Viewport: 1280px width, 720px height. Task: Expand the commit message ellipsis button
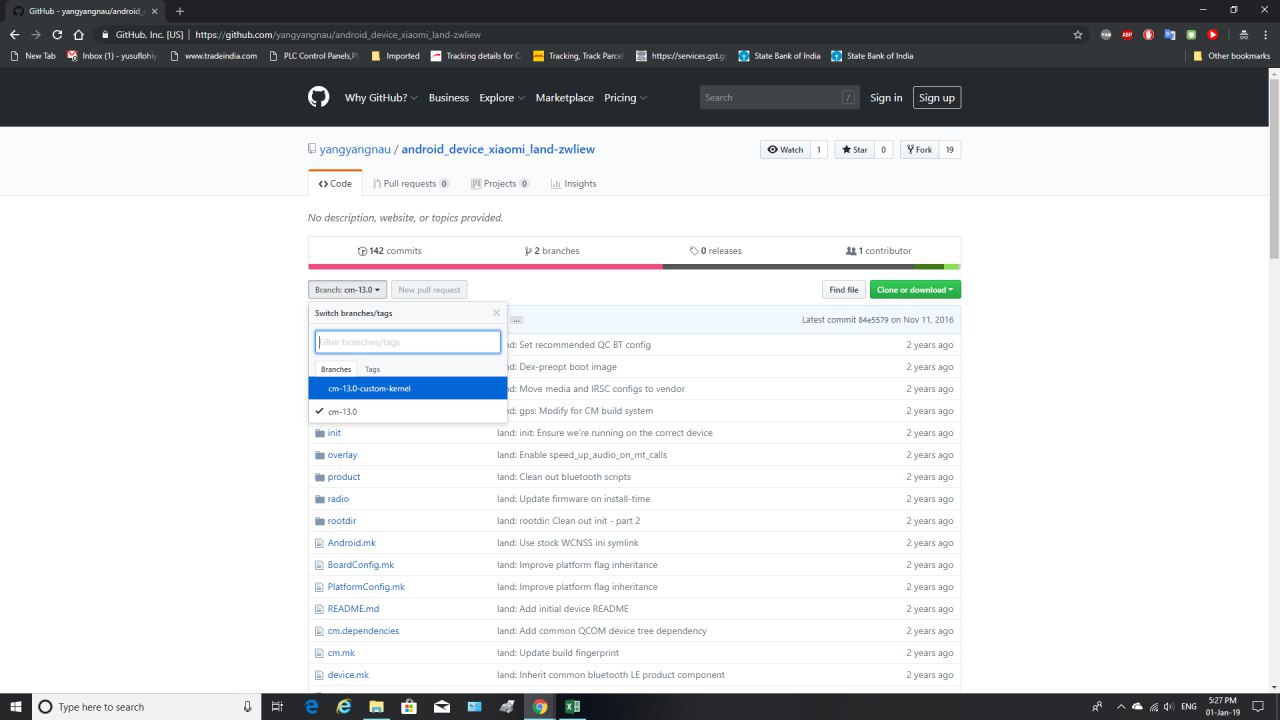point(516,320)
